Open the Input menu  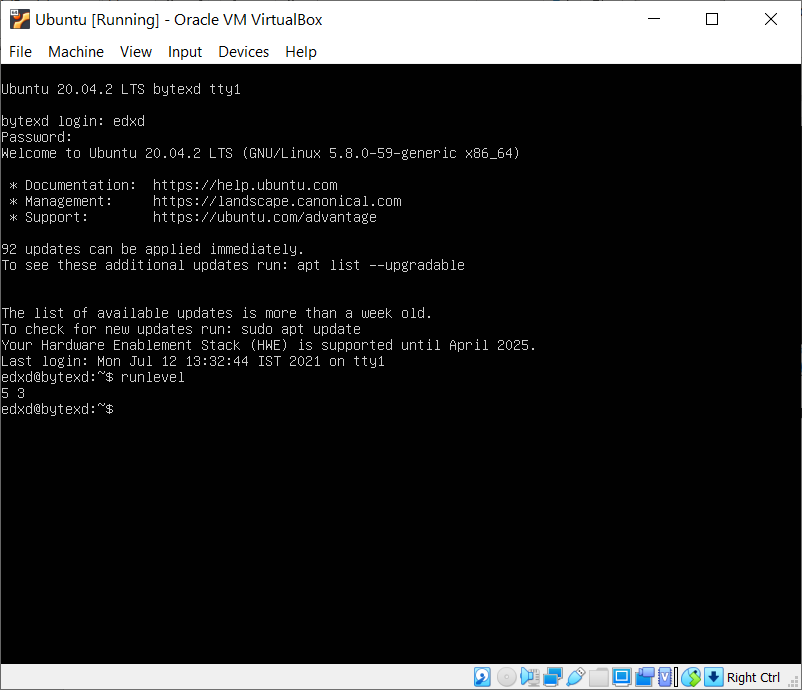184,52
